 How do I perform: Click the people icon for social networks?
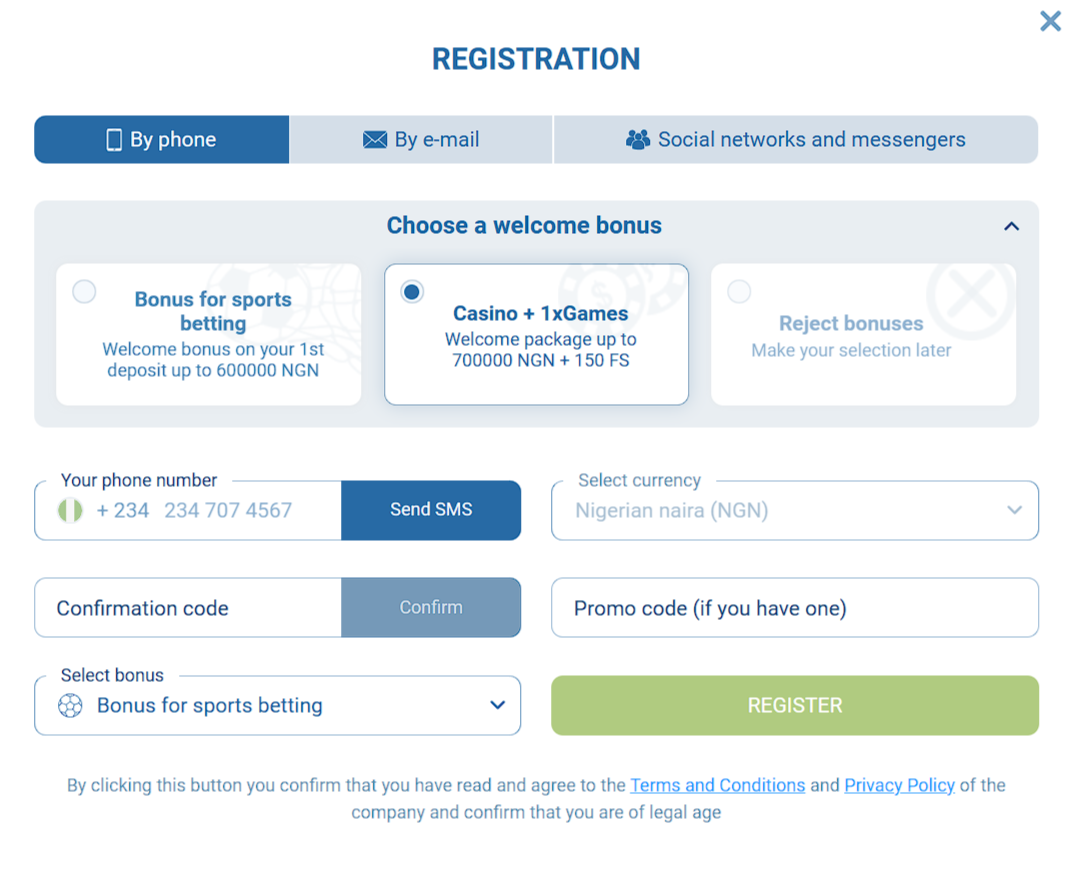click(x=637, y=140)
